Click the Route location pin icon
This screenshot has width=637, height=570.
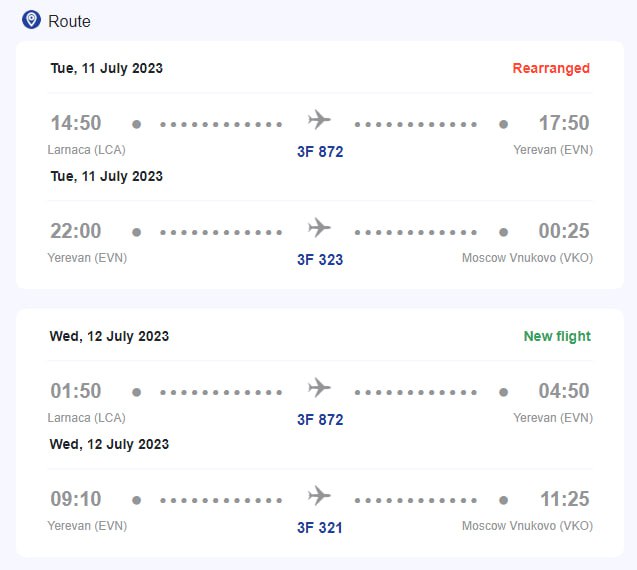[31, 20]
